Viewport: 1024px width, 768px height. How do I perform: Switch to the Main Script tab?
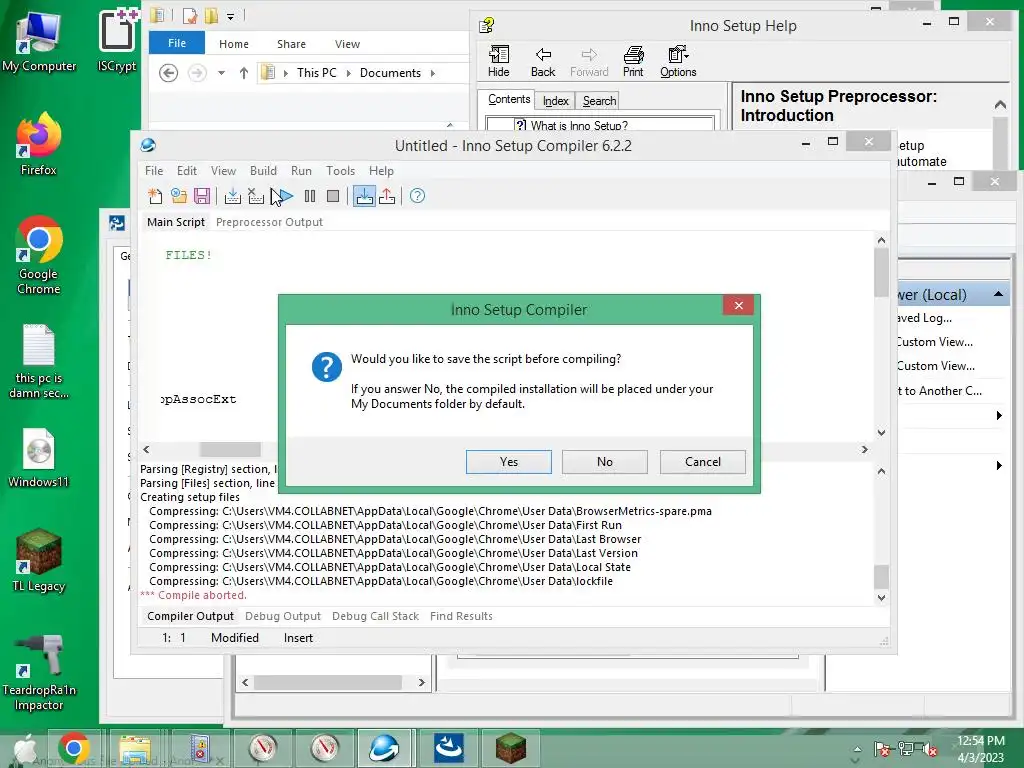tap(176, 222)
